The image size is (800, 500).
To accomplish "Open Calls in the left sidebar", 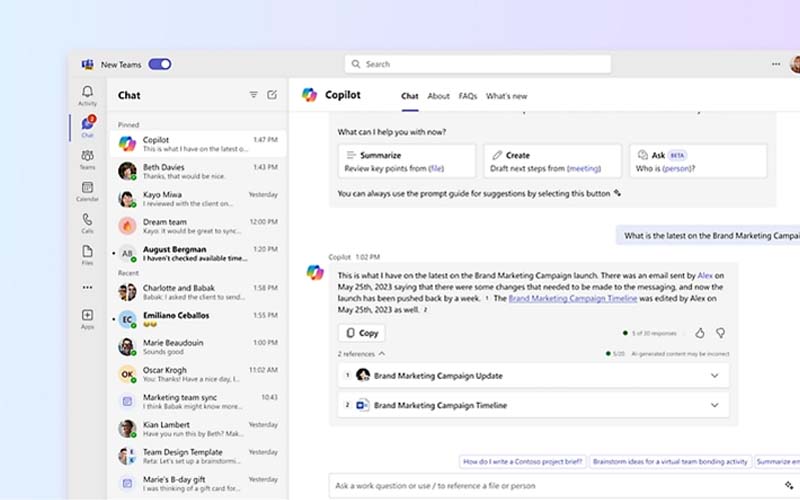I will point(87,222).
